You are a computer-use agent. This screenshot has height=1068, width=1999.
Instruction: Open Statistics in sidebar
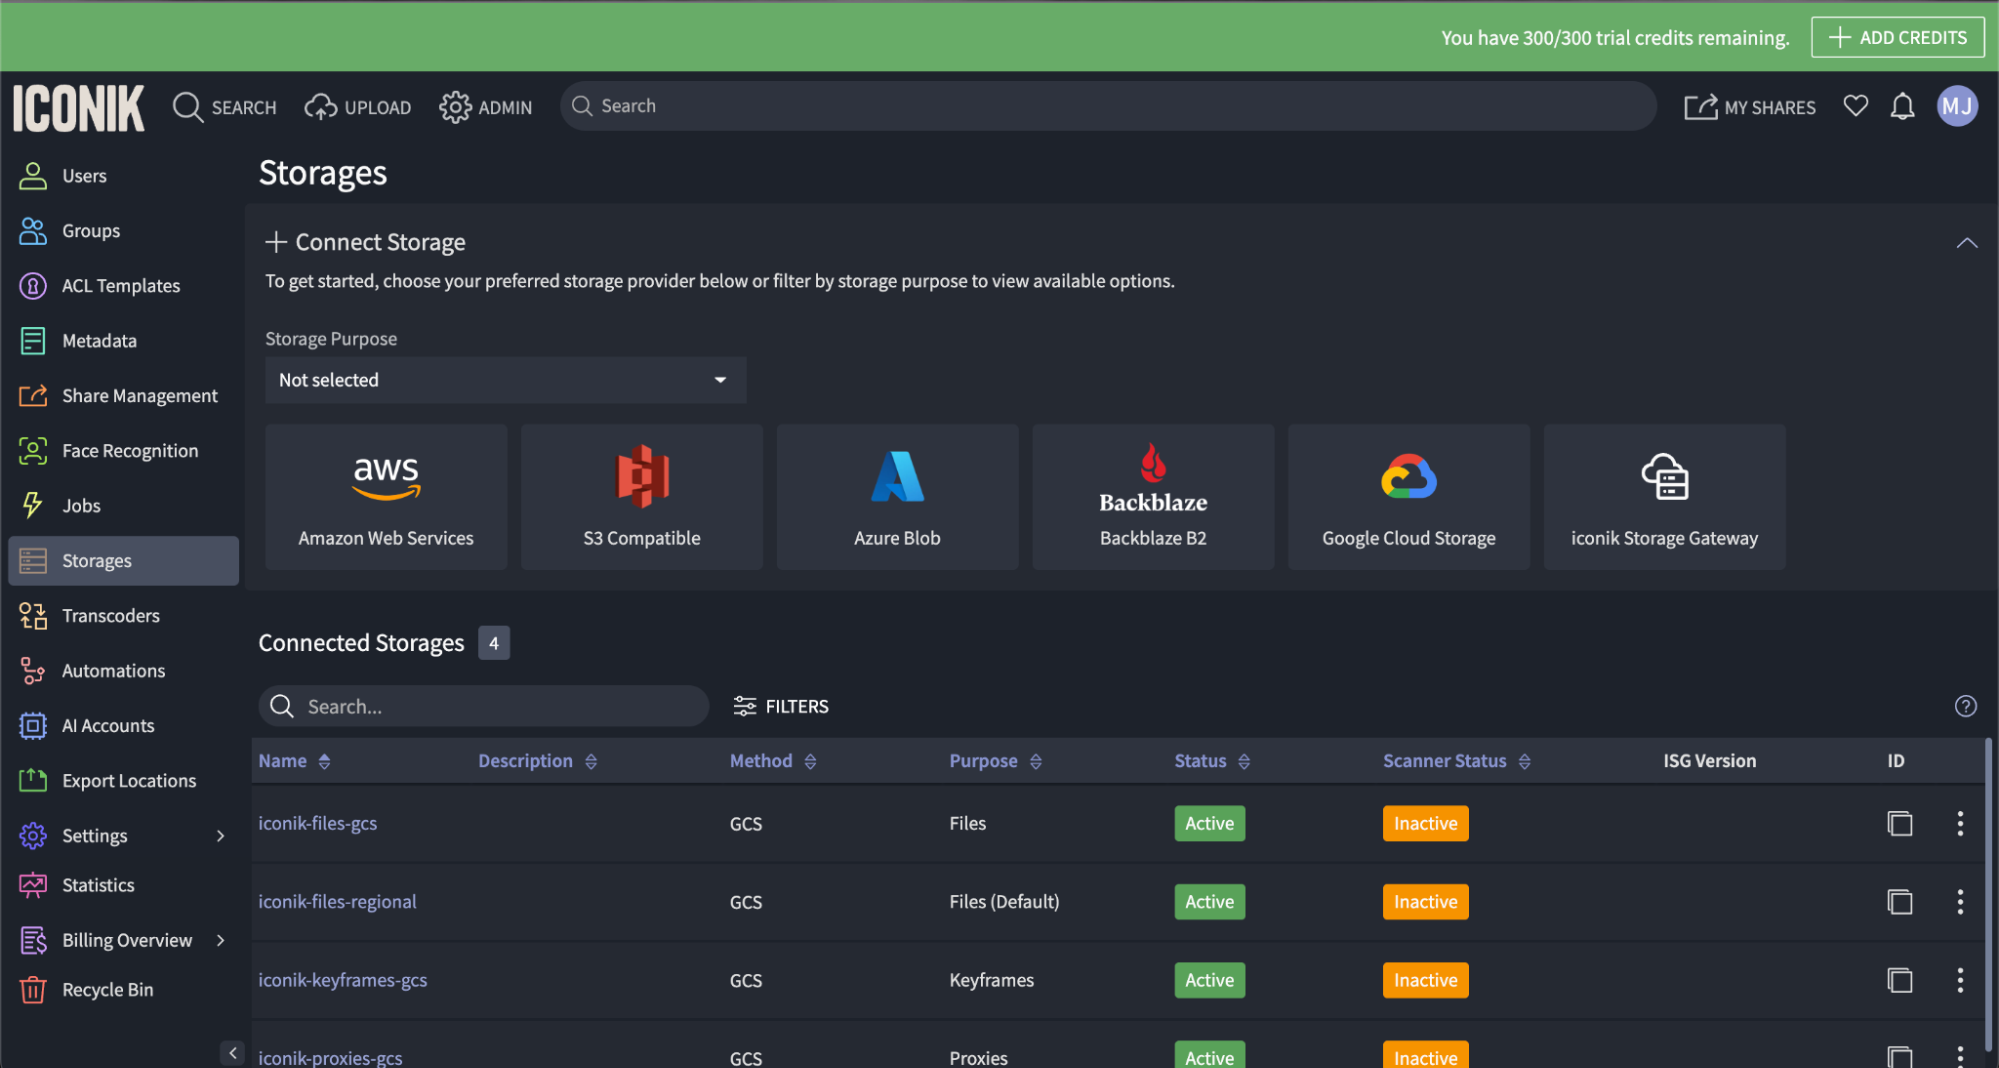coord(124,885)
